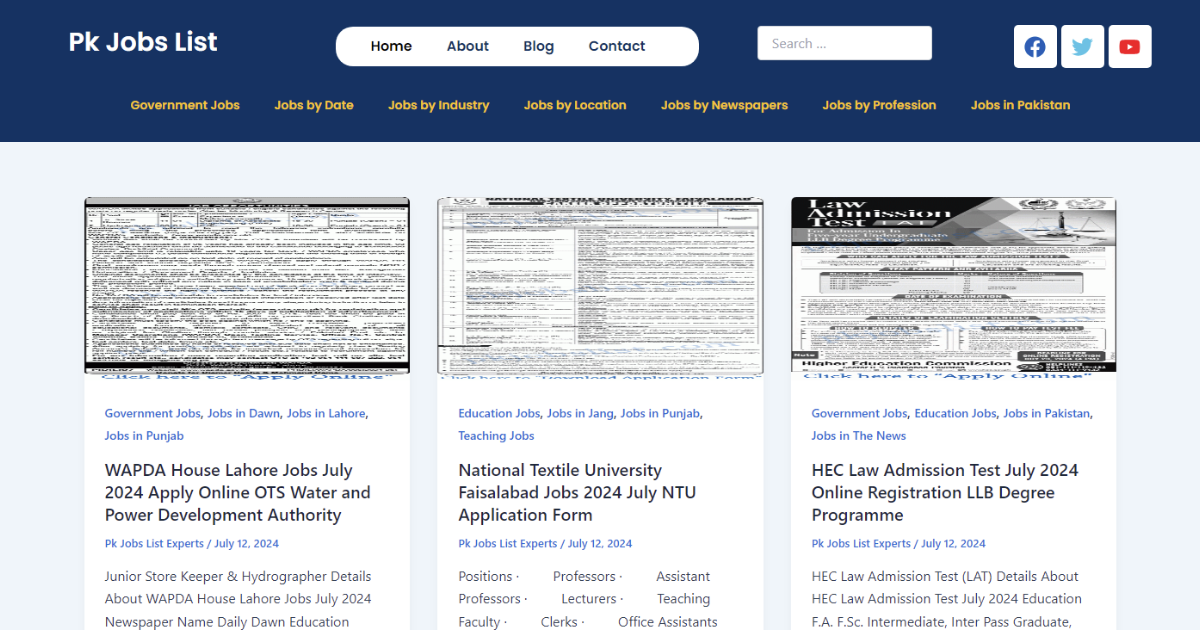This screenshot has width=1200, height=630.
Task: Open the About page from menu
Action: (467, 46)
